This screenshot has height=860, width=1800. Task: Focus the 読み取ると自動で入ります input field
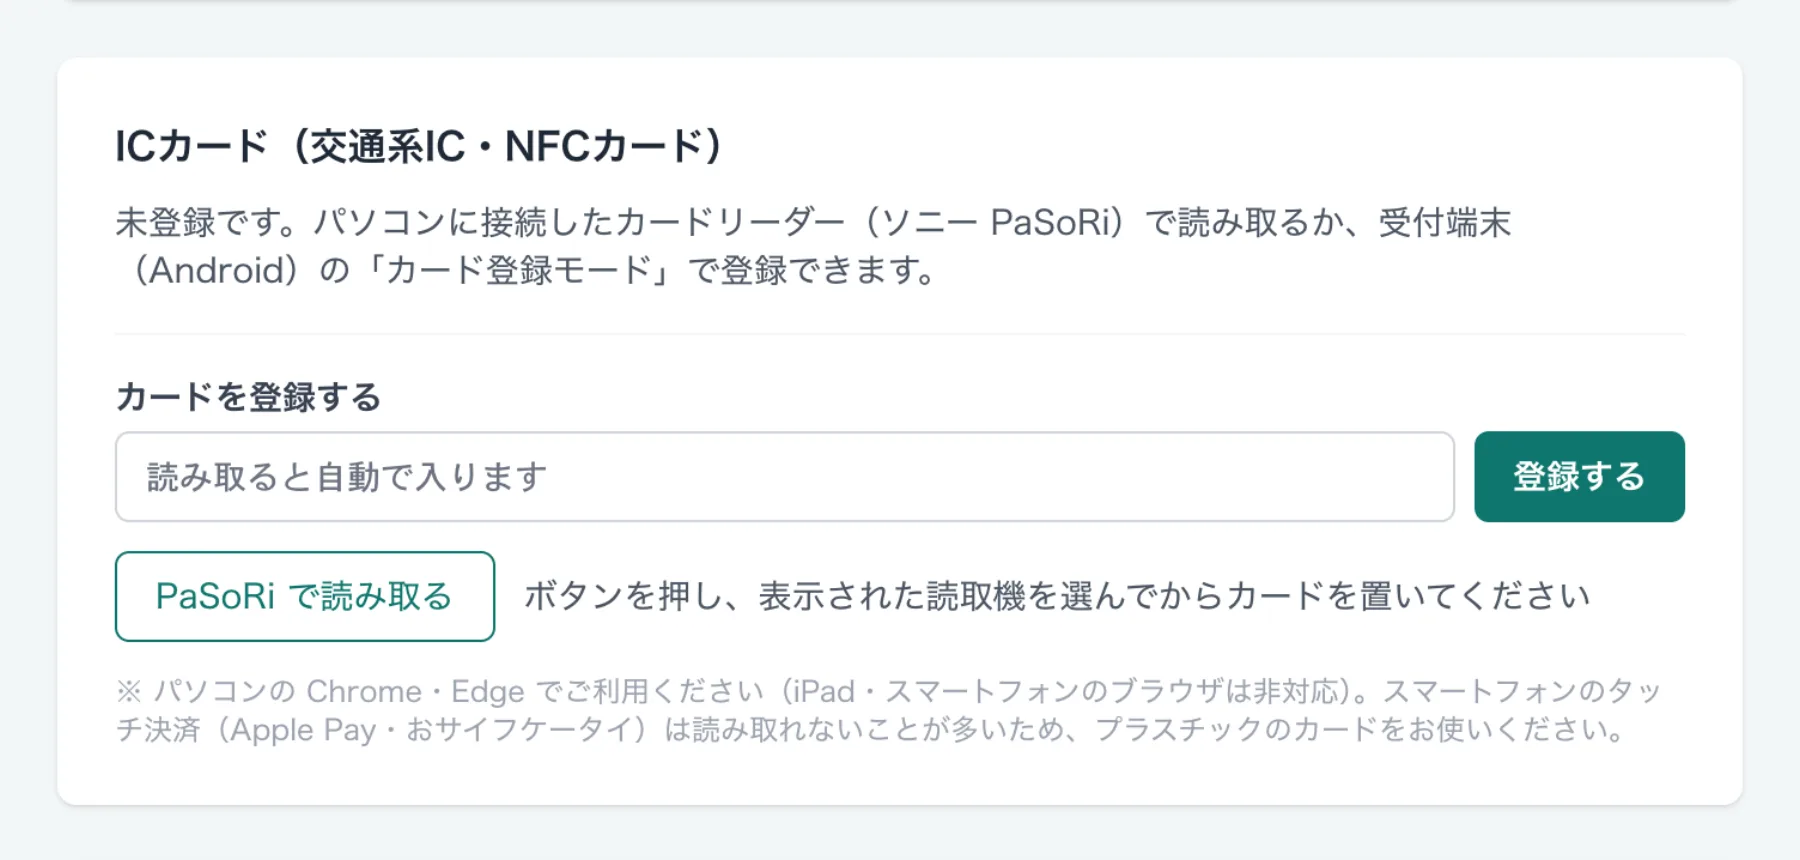[785, 476]
